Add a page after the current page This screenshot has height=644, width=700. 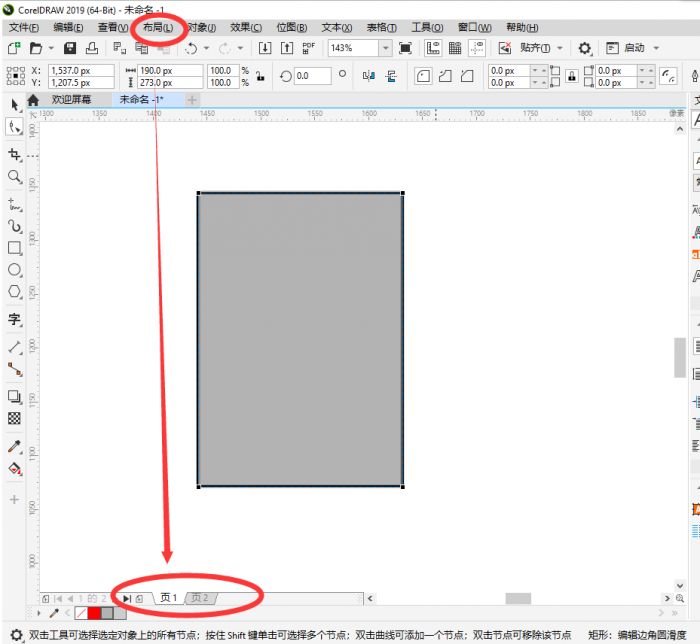[x=139, y=598]
